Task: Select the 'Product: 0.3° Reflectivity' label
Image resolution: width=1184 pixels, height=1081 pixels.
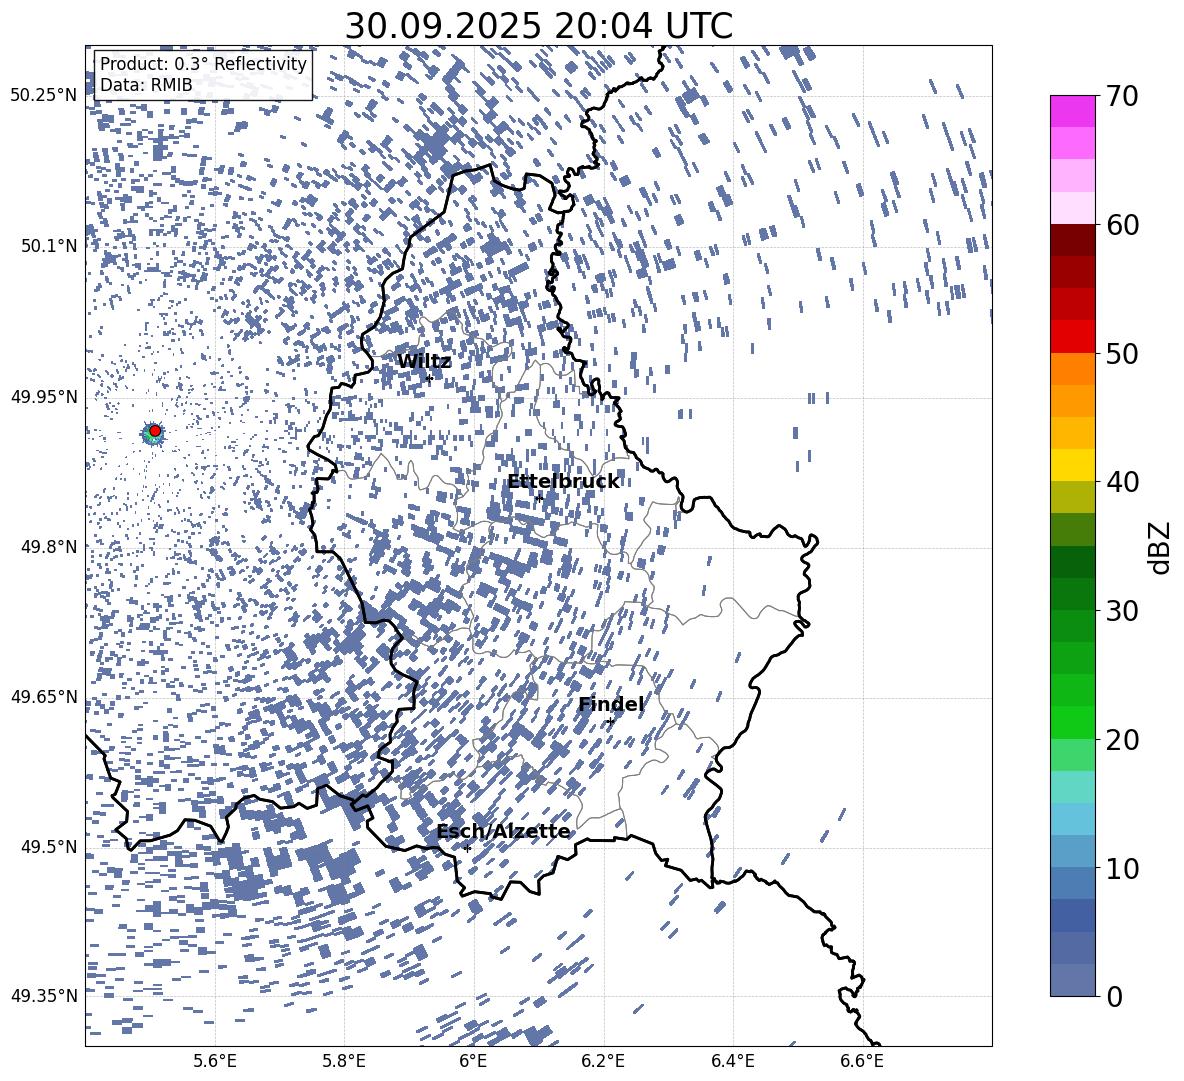Action: (203, 64)
